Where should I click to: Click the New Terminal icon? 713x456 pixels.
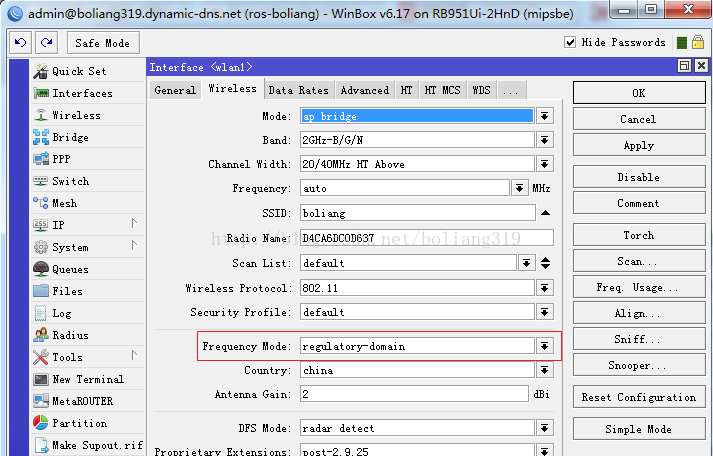[x=40, y=379]
